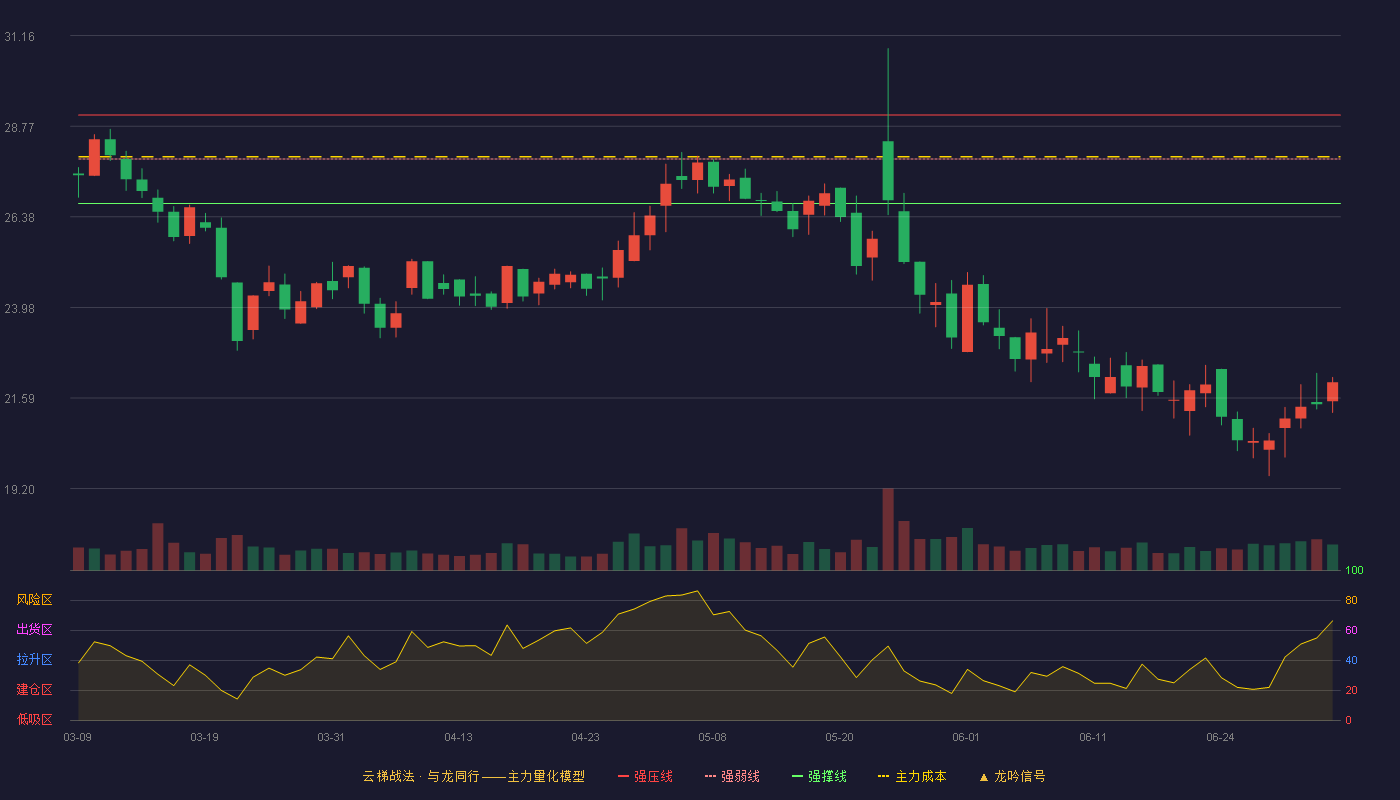This screenshot has height=800, width=1400.
Task: Click the 06-11 date label
Action: tap(1093, 737)
